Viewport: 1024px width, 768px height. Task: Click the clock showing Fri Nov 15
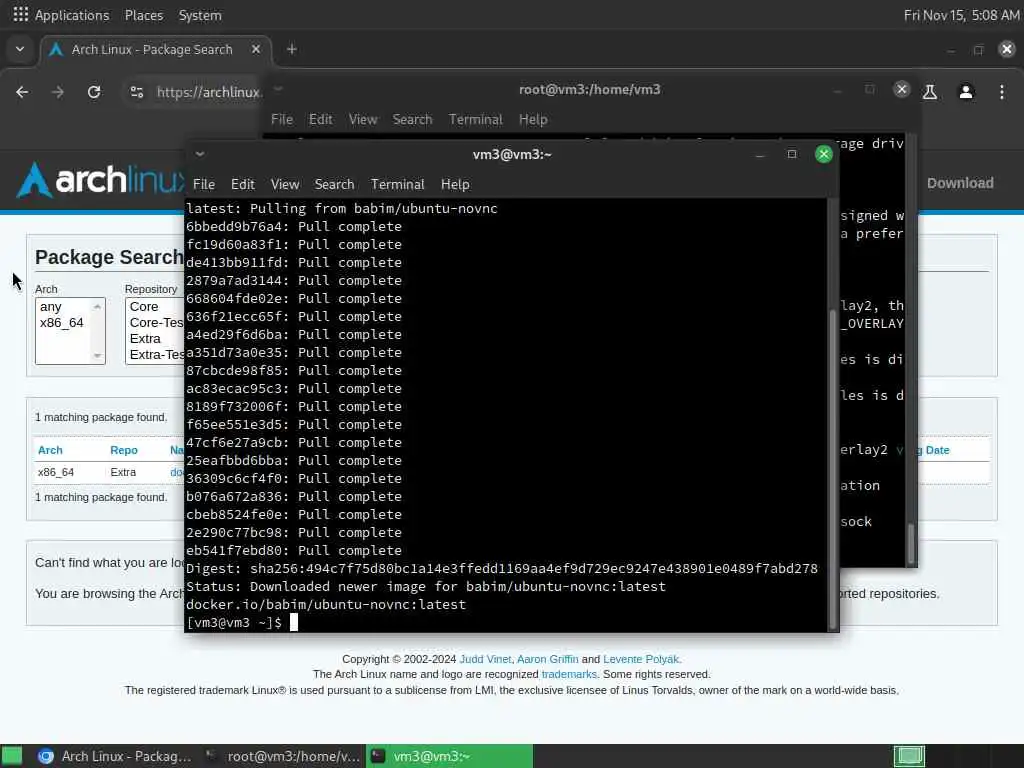961,14
